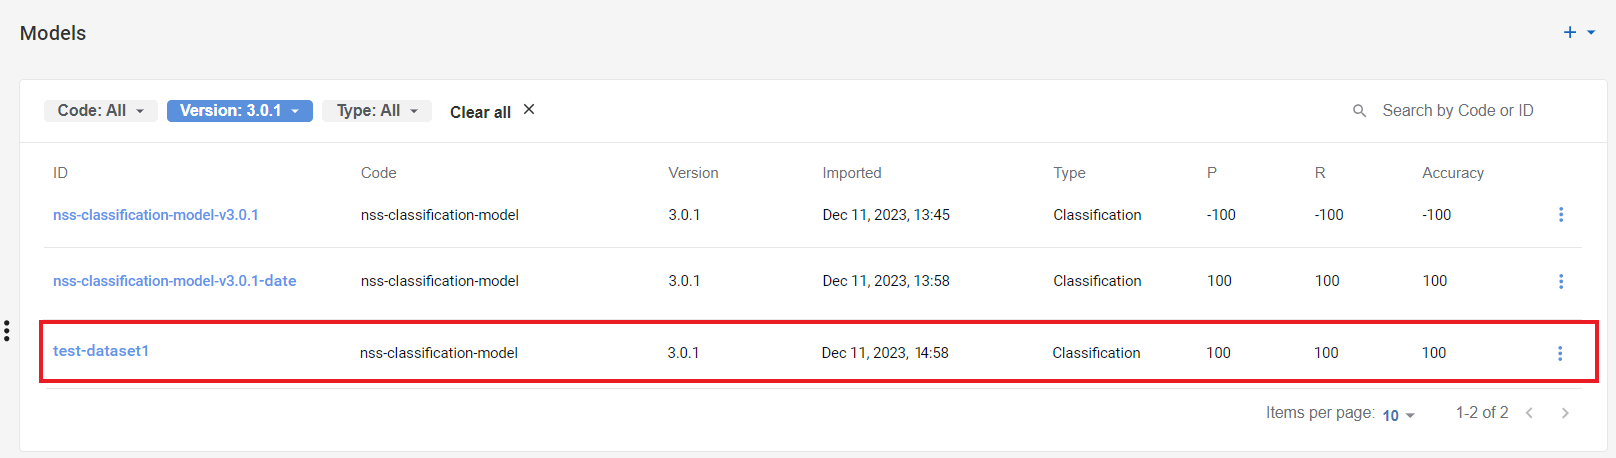This screenshot has height=458, width=1616.
Task: Click the Accuracy column header
Action: [x=1453, y=173]
